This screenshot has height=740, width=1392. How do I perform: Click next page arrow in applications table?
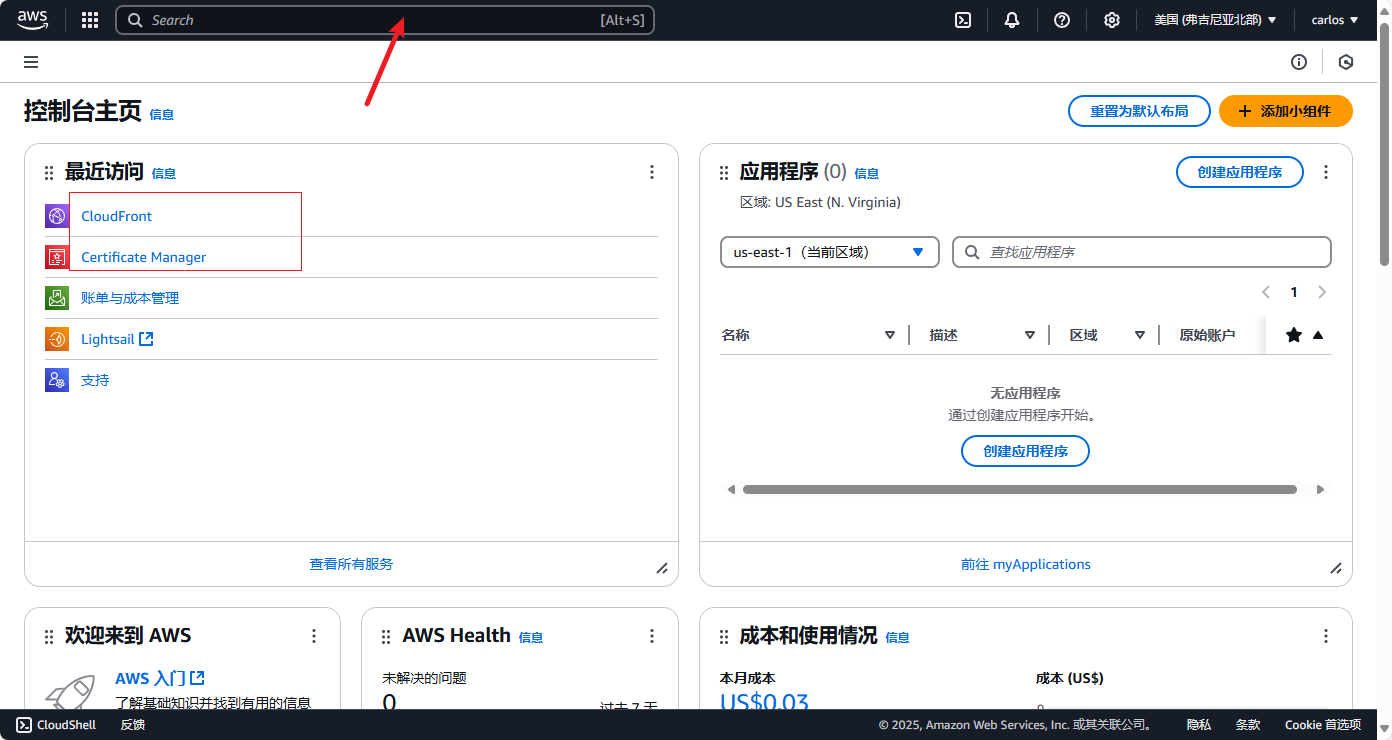pyautogui.click(x=1322, y=292)
